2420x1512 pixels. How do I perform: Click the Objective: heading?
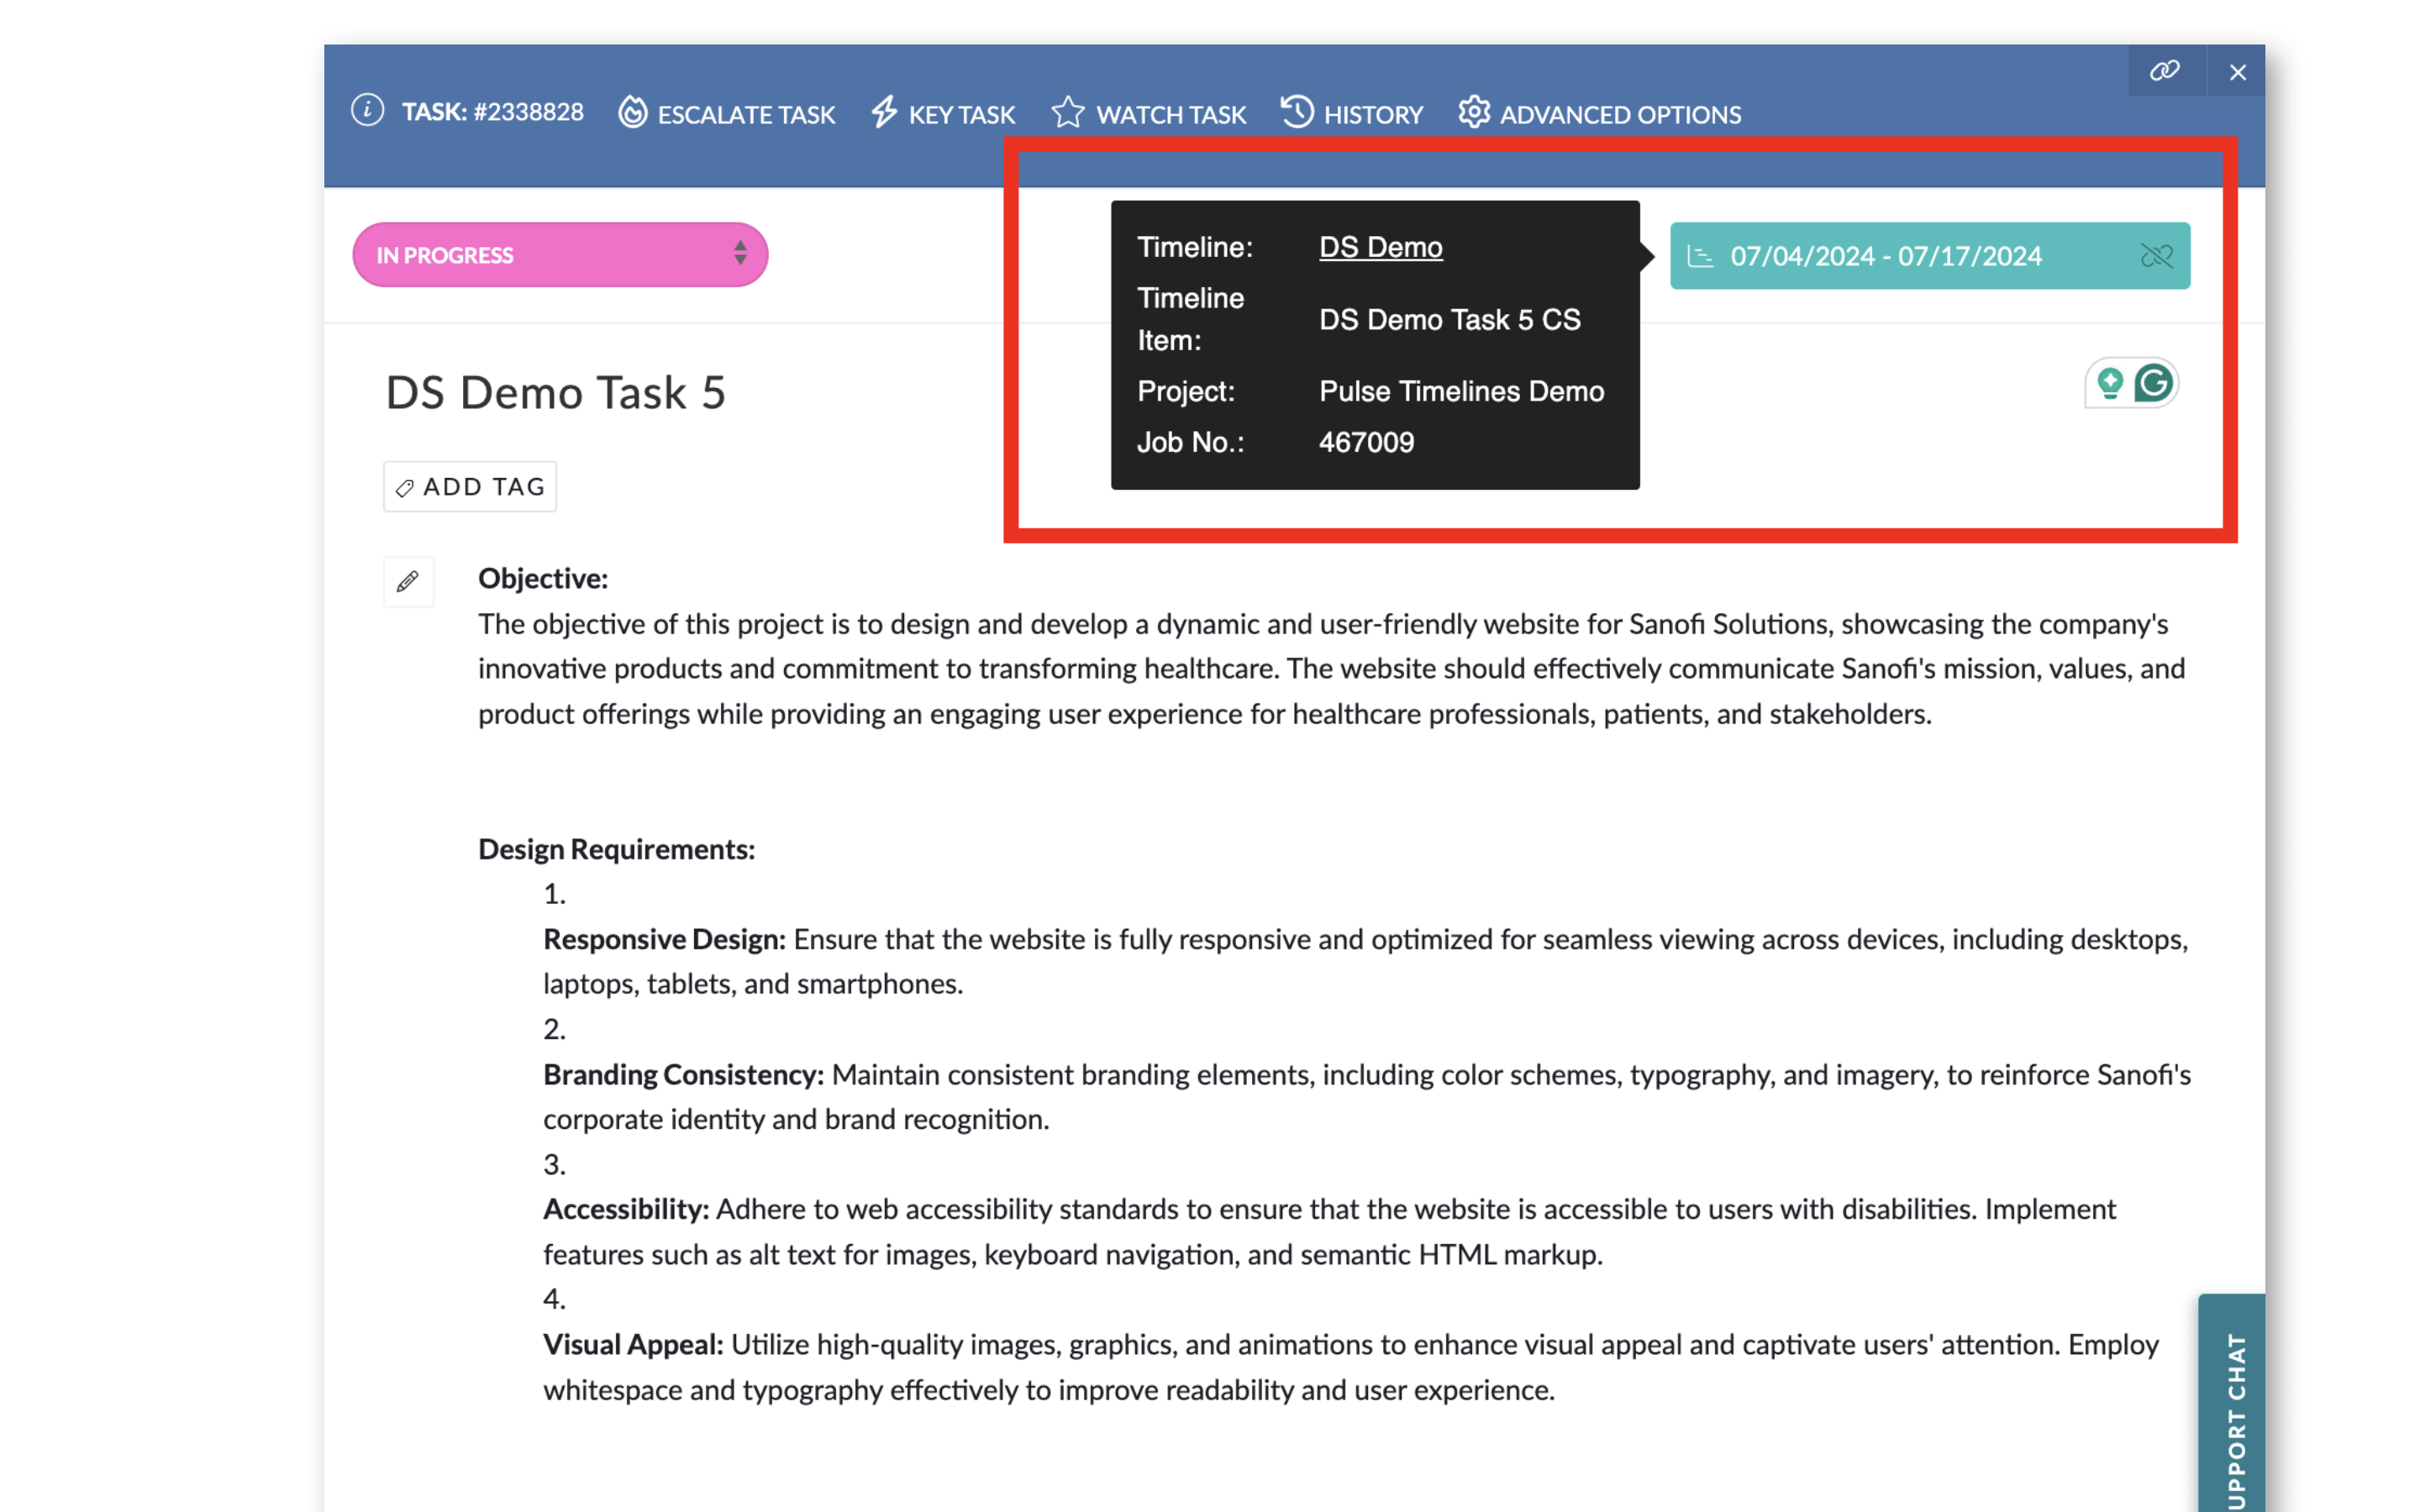pos(543,579)
